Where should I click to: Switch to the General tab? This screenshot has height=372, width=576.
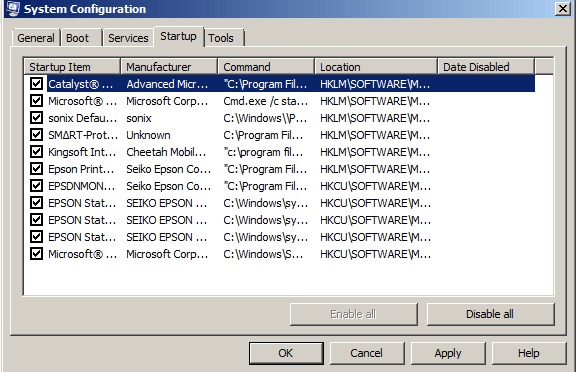pyautogui.click(x=36, y=38)
